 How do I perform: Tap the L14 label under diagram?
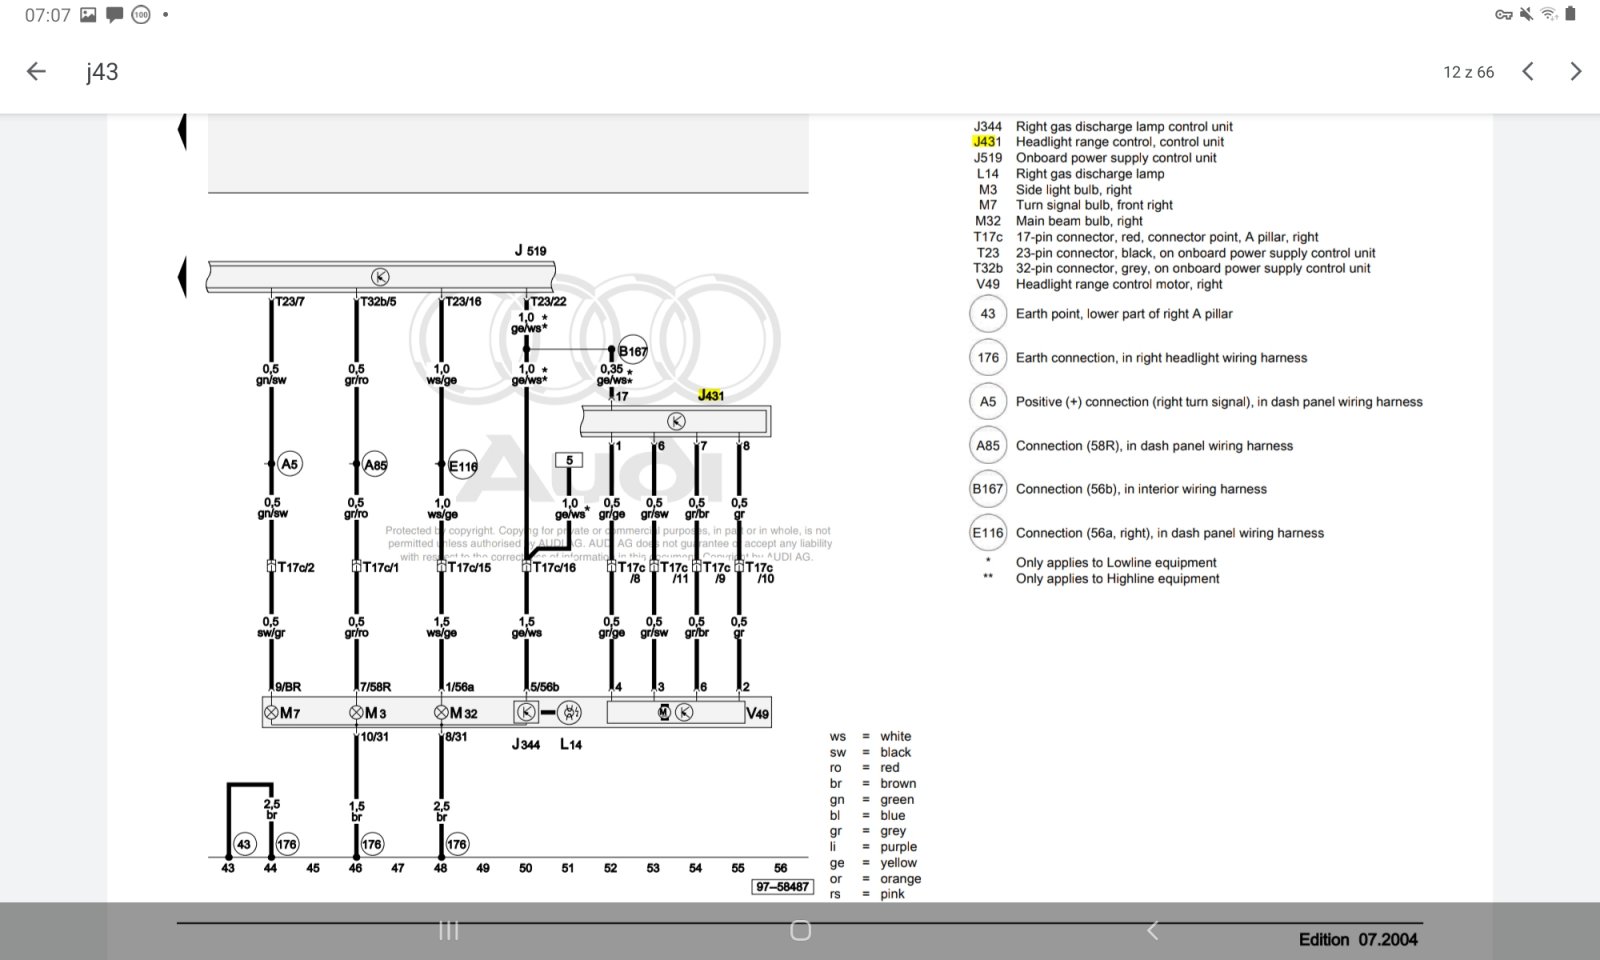[570, 744]
